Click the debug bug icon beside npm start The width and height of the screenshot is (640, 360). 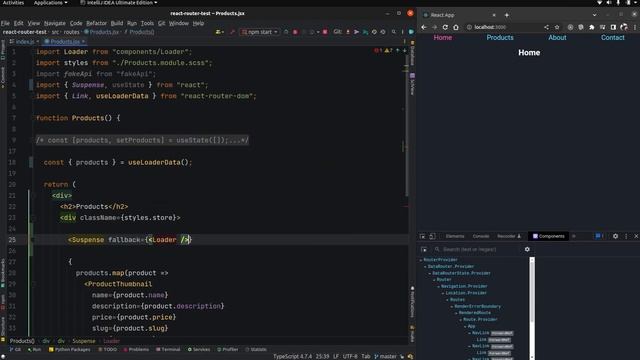tap(295, 32)
